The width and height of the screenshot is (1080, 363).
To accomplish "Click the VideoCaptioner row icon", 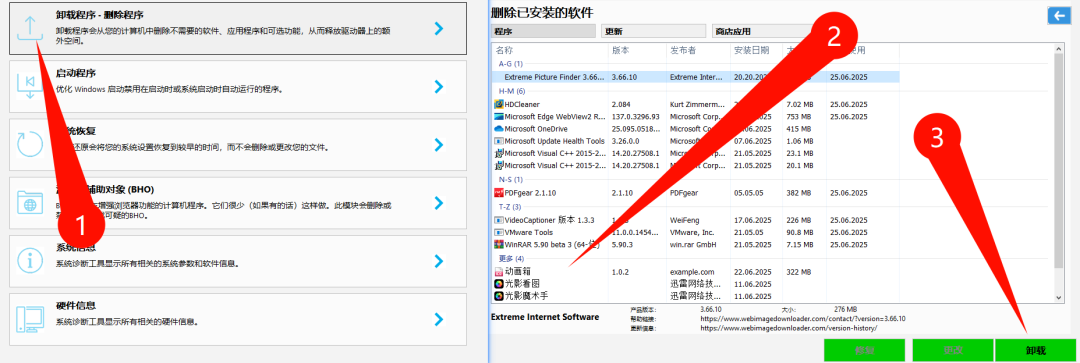I will click(499, 220).
